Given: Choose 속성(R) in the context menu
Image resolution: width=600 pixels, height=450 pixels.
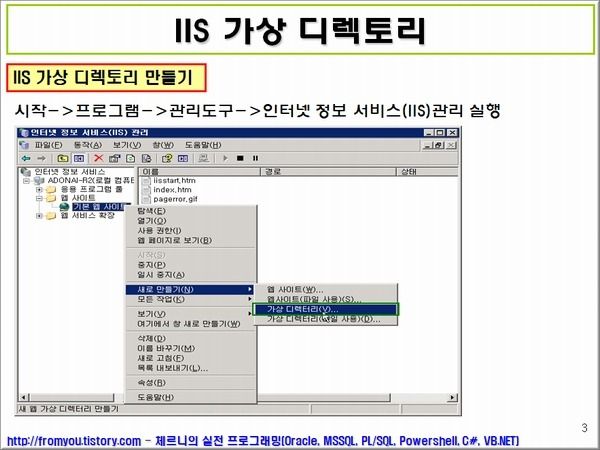Looking at the screenshot, I should click(x=191, y=383).
